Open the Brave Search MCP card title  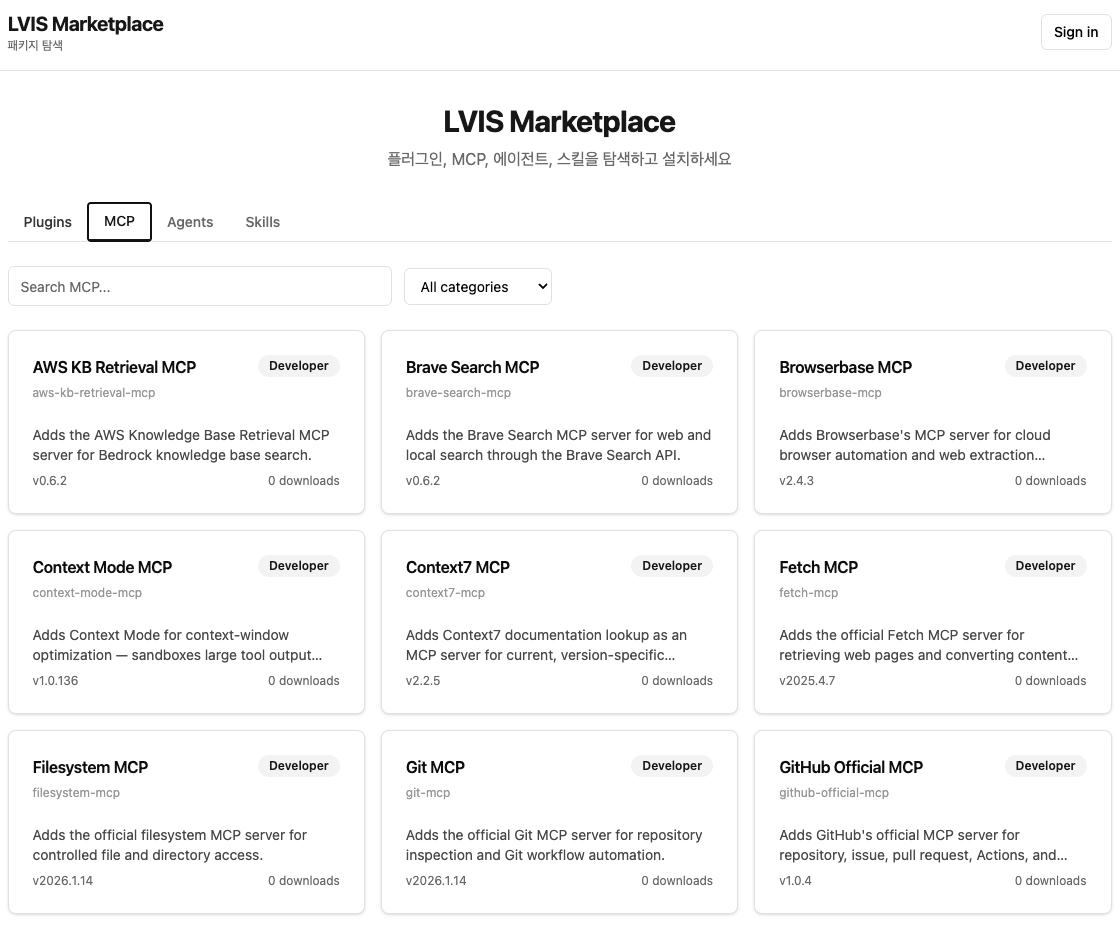point(472,367)
